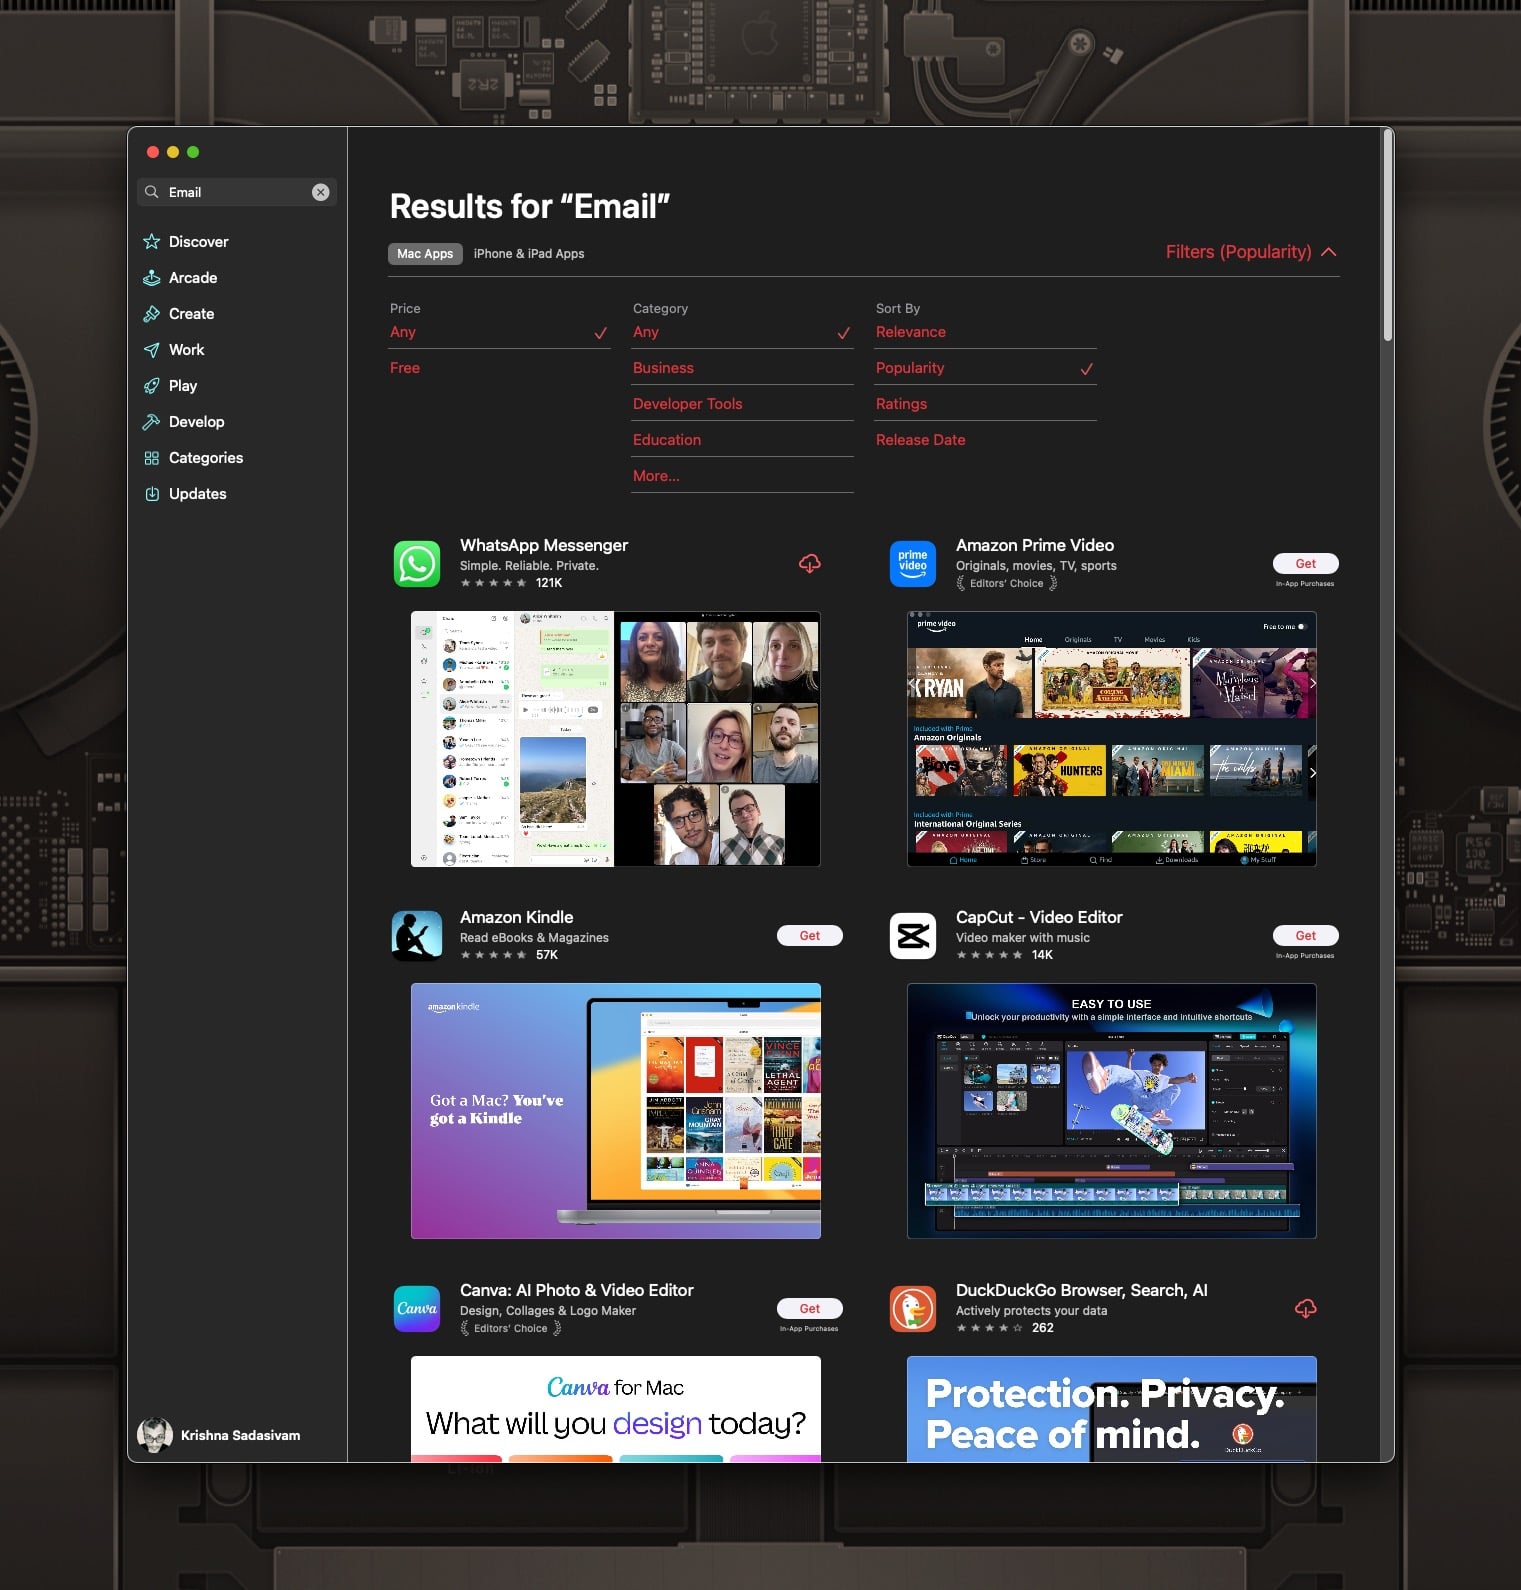Sort results by Relevance

click(x=910, y=332)
